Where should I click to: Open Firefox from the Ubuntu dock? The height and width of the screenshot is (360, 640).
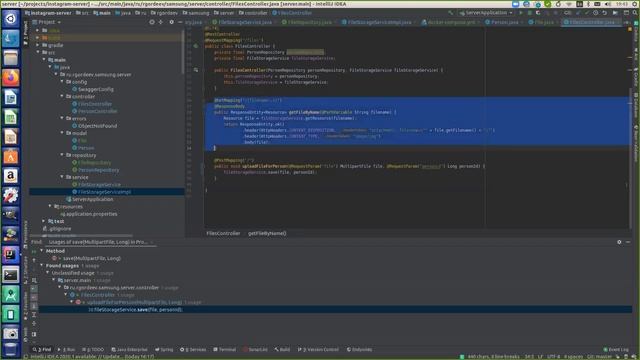pyautogui.click(x=11, y=77)
